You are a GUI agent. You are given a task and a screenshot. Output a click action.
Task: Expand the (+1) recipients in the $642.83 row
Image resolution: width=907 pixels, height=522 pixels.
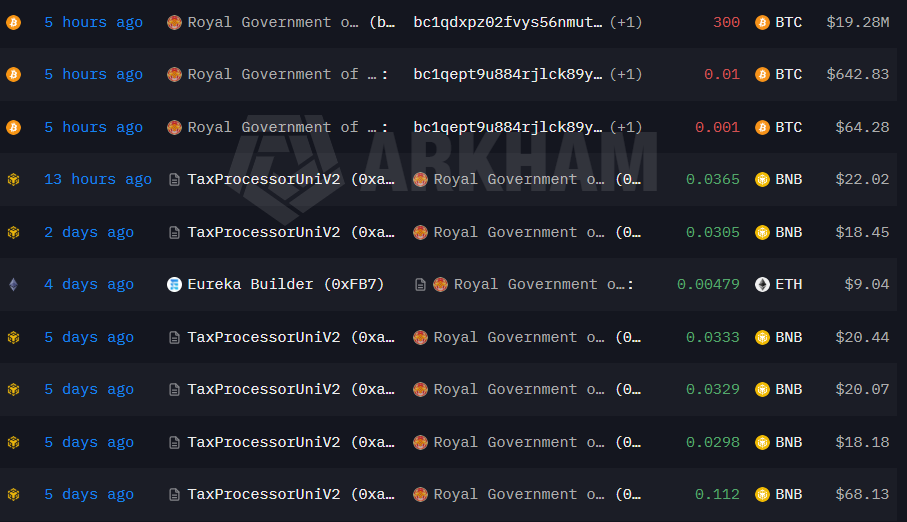[x=626, y=75]
